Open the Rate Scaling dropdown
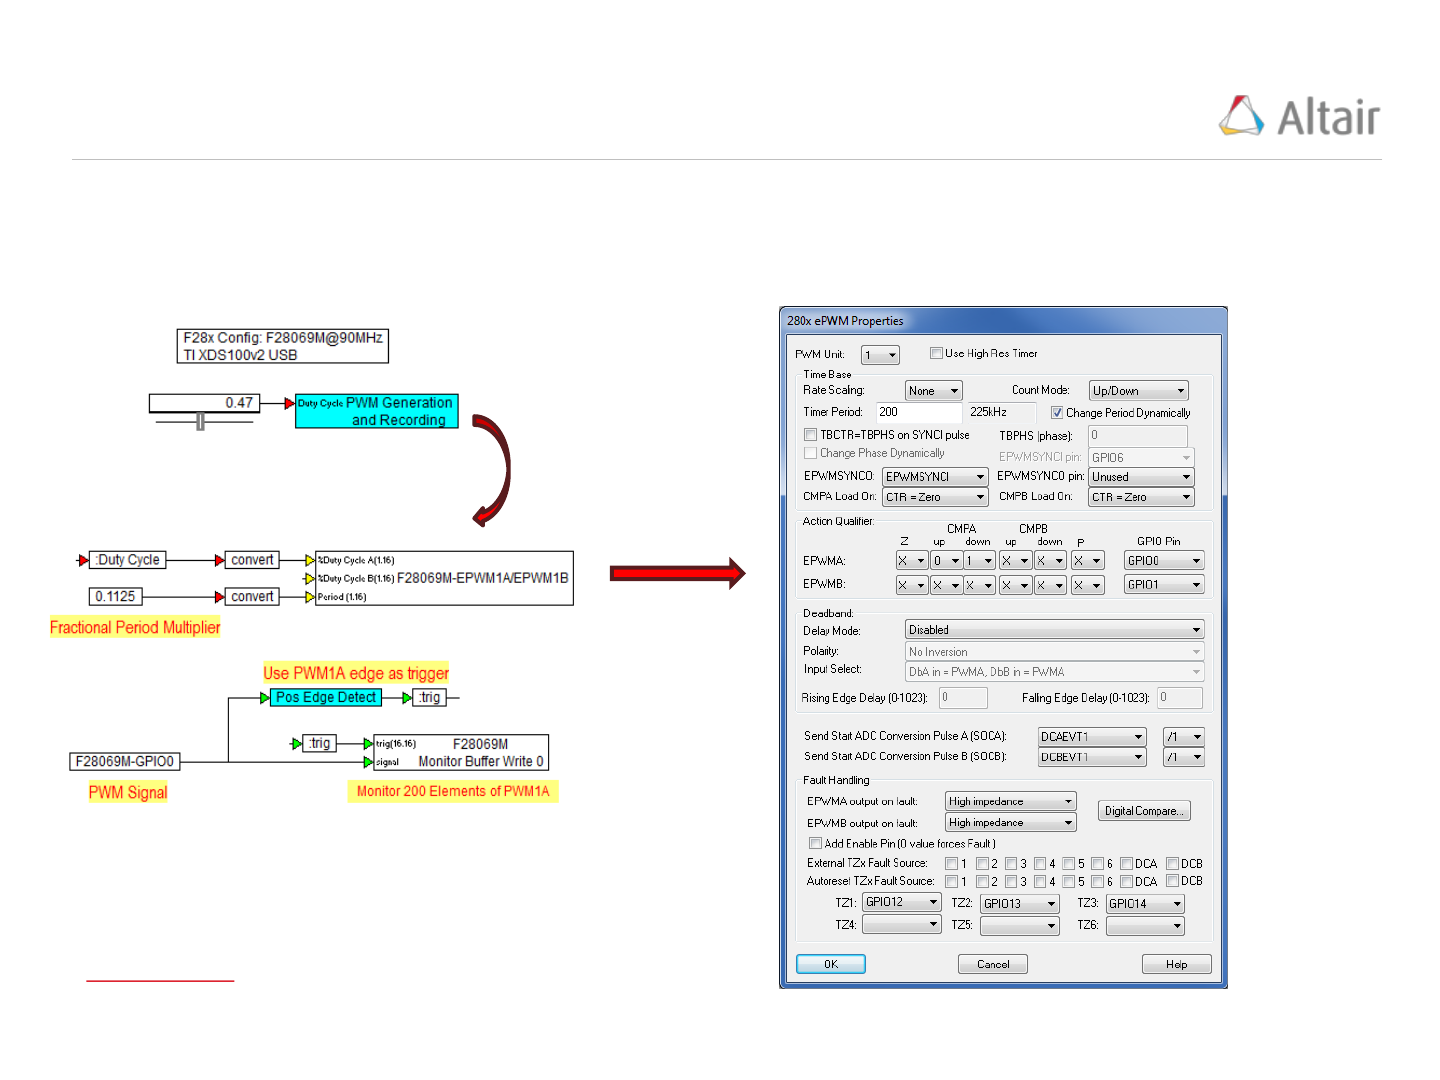This screenshot has height=1080, width=1440. click(x=934, y=391)
